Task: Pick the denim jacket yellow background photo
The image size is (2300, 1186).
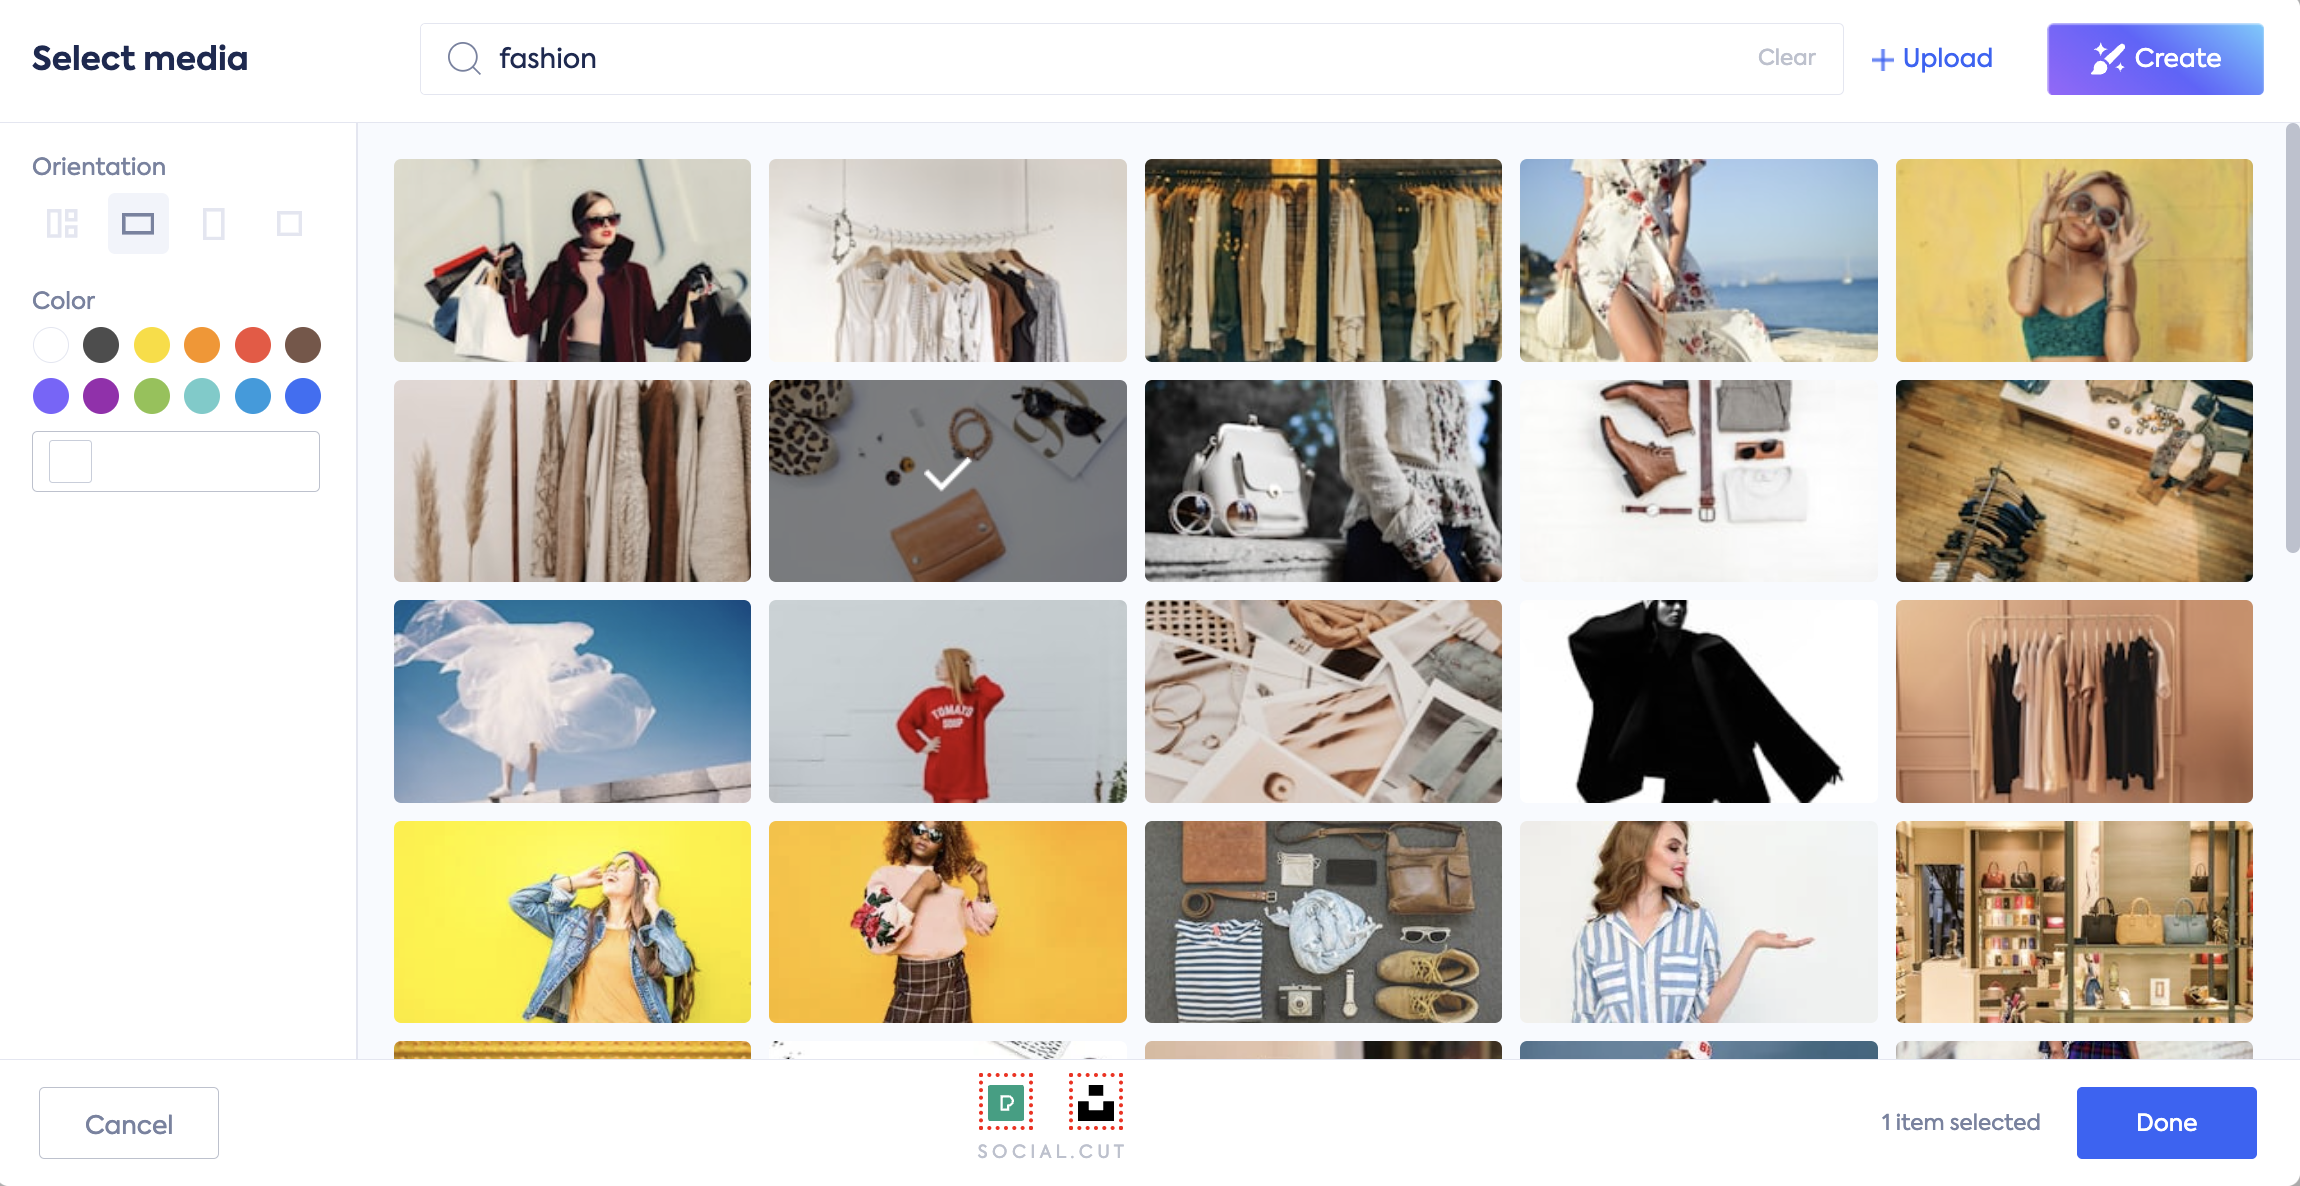Action: [x=572, y=922]
